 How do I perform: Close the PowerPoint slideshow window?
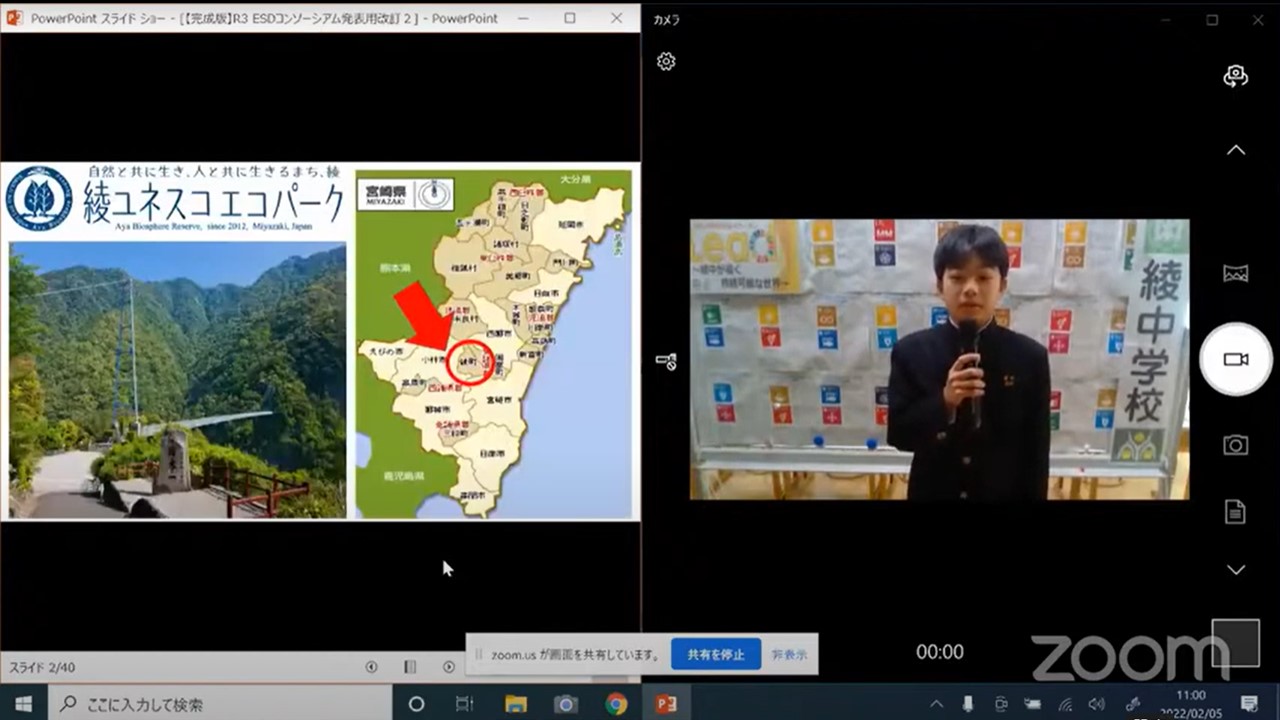coord(617,18)
